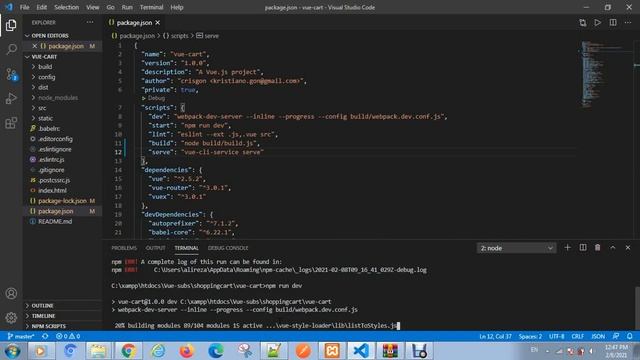Open Firefox from the Windows taskbar

(x=187, y=351)
